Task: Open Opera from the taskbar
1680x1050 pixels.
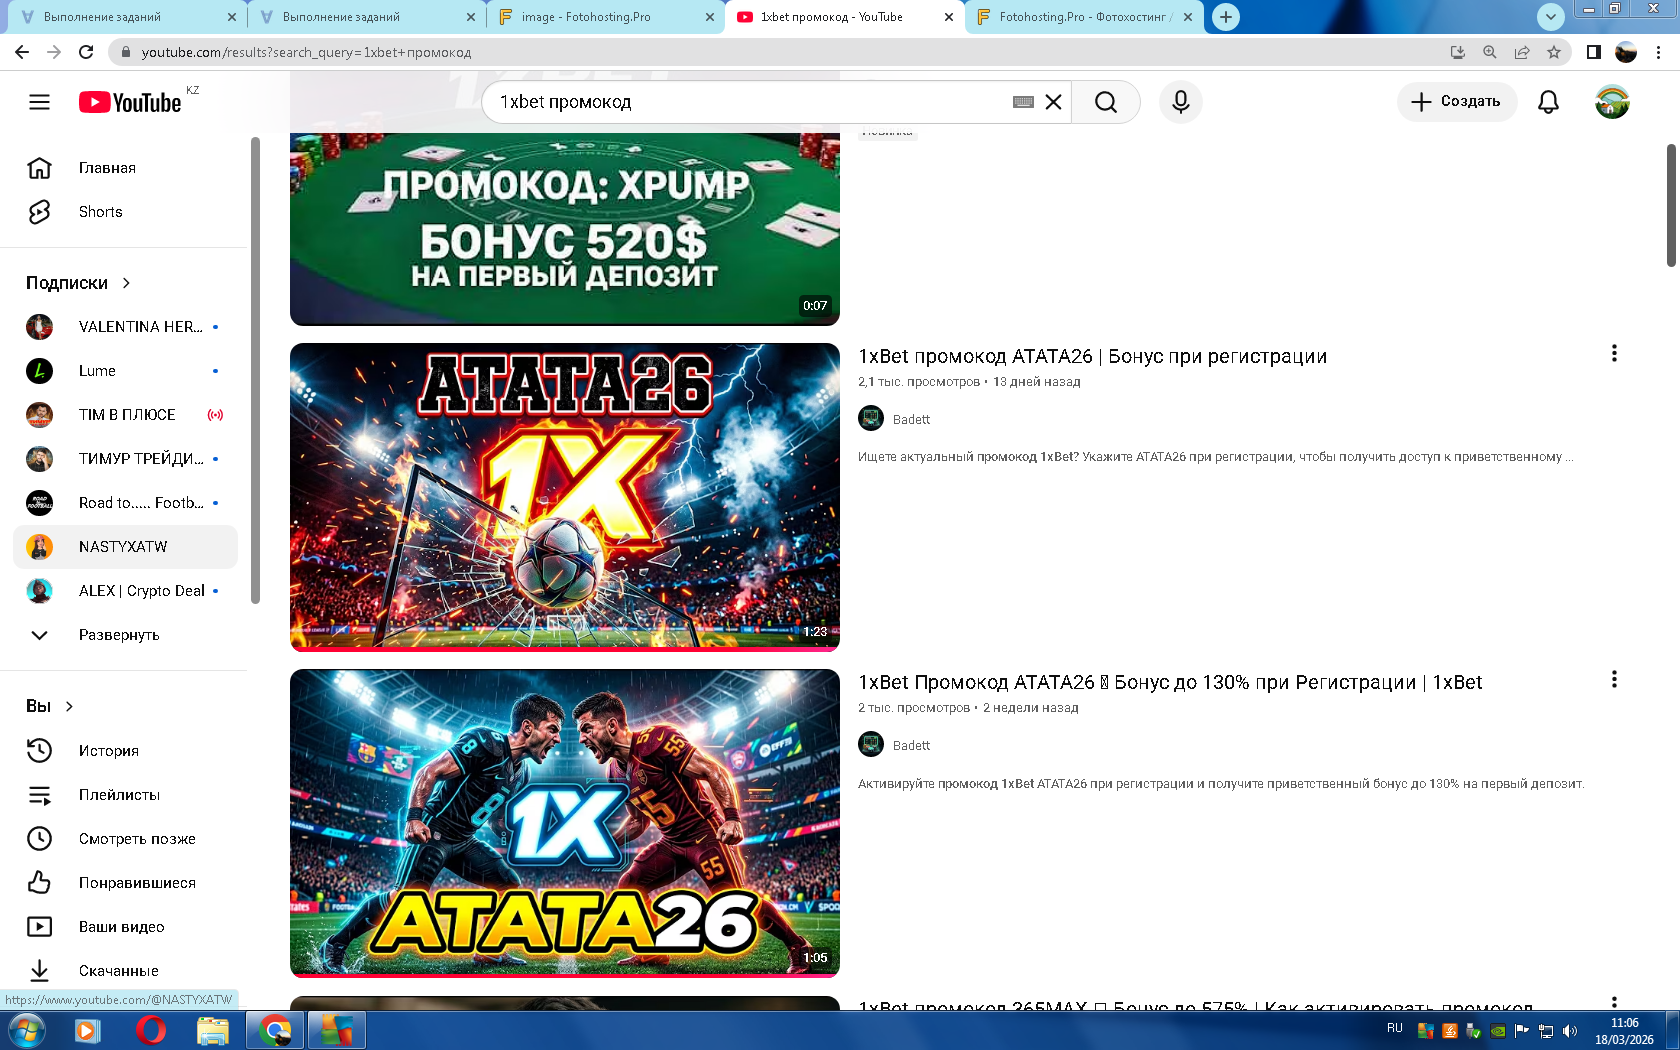Action: [150, 1030]
